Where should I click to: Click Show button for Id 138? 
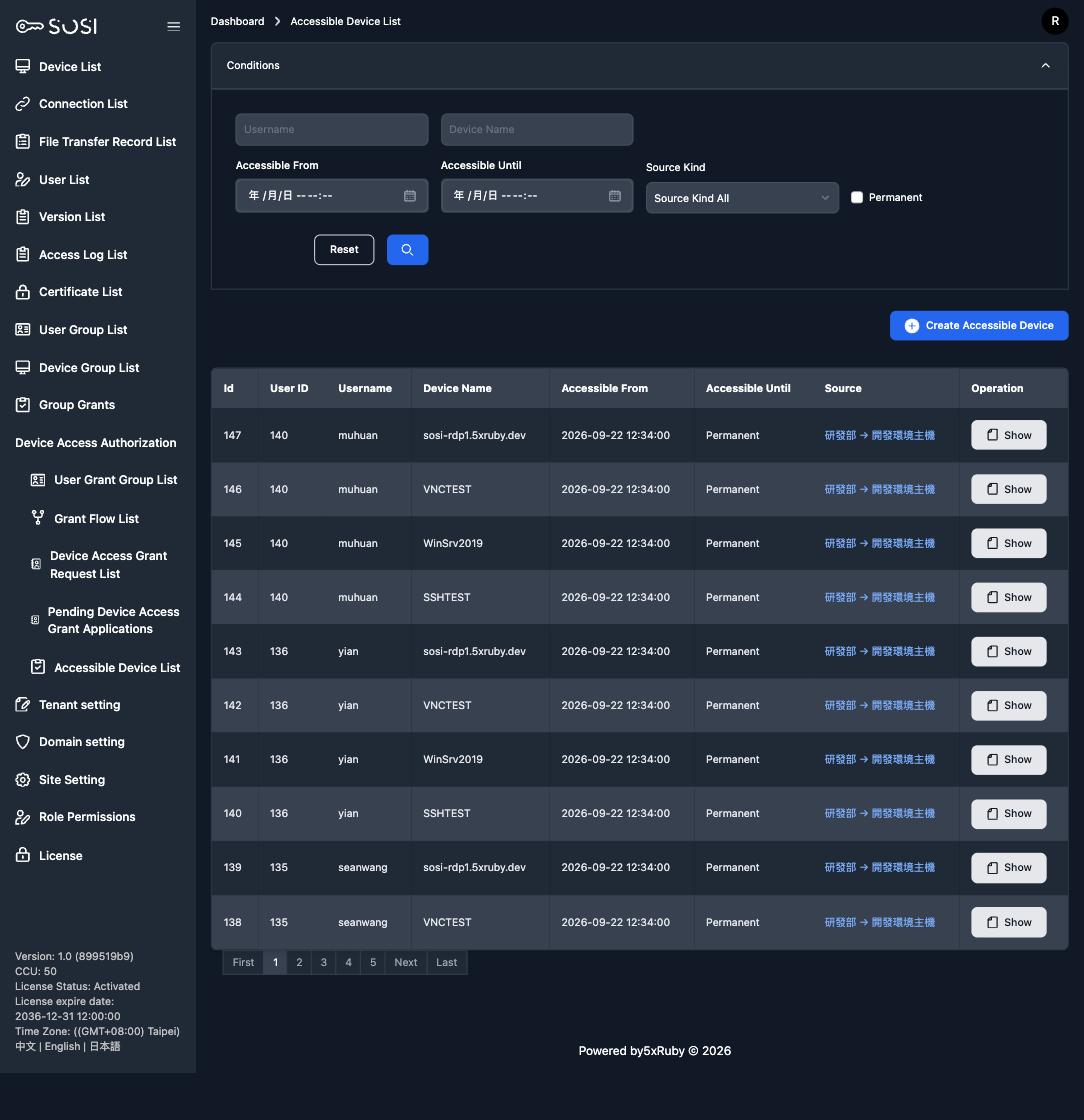[1008, 922]
